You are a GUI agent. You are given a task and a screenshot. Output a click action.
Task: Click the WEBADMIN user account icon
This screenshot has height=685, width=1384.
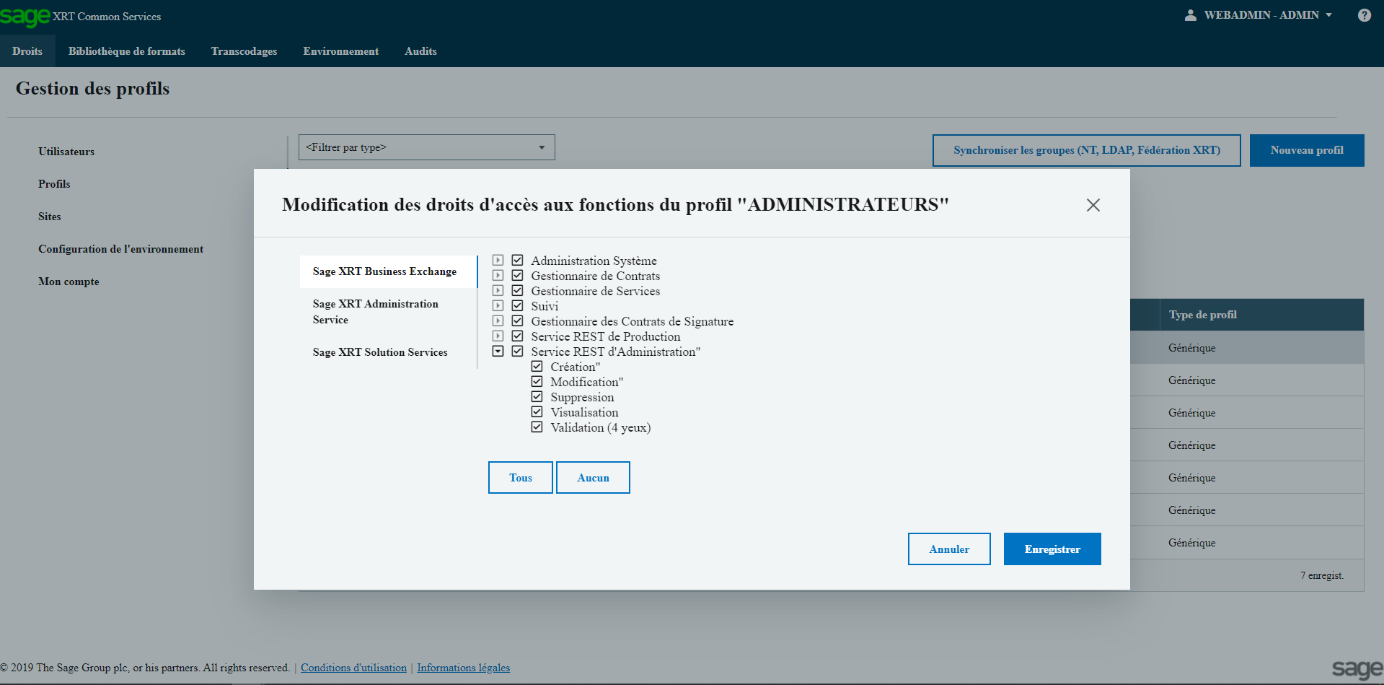(1190, 15)
